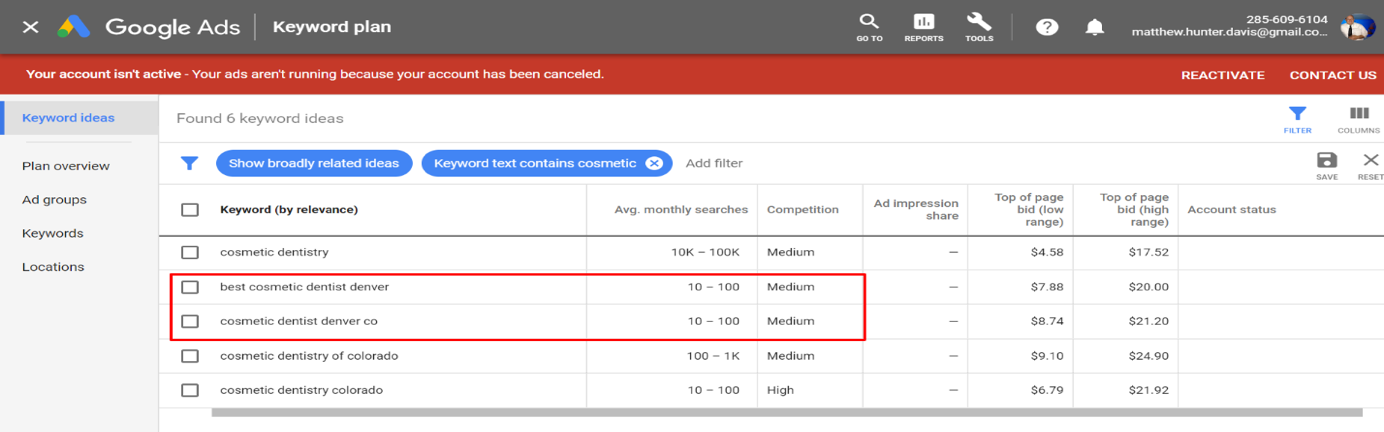Sort by Top of page bid (low range)
The image size is (1384, 432).
1029,209
